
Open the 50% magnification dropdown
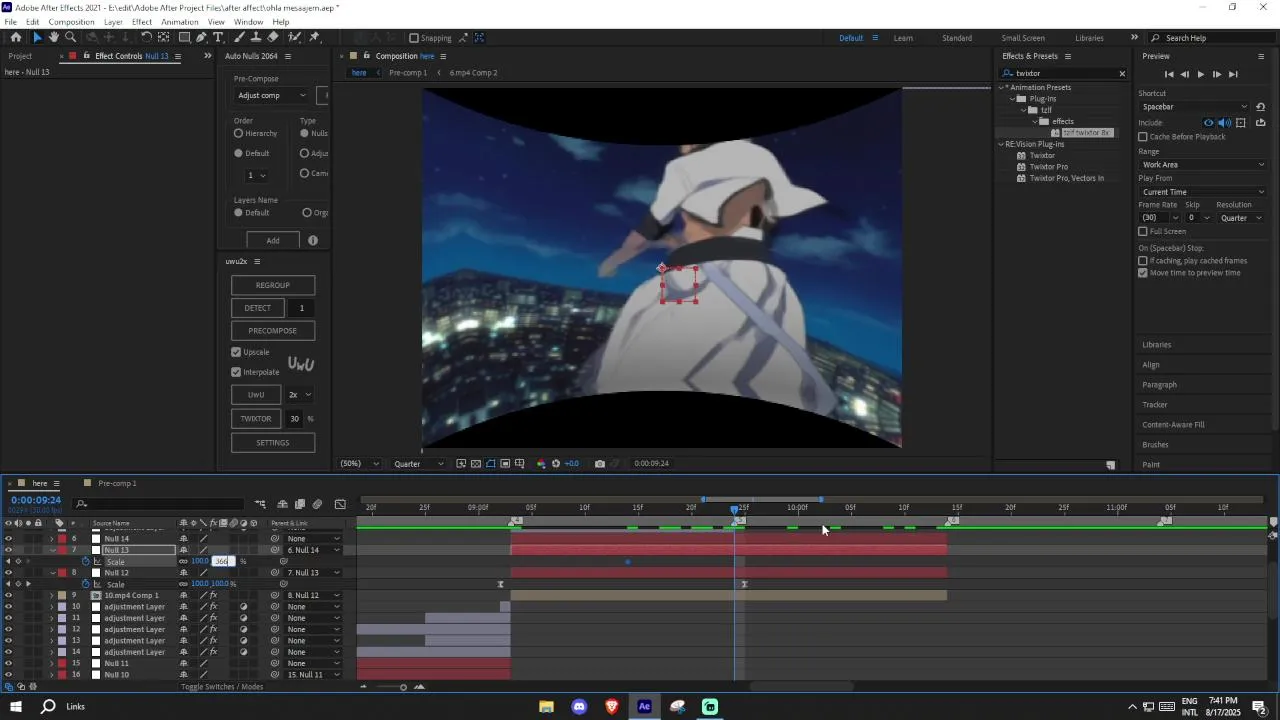(360, 464)
